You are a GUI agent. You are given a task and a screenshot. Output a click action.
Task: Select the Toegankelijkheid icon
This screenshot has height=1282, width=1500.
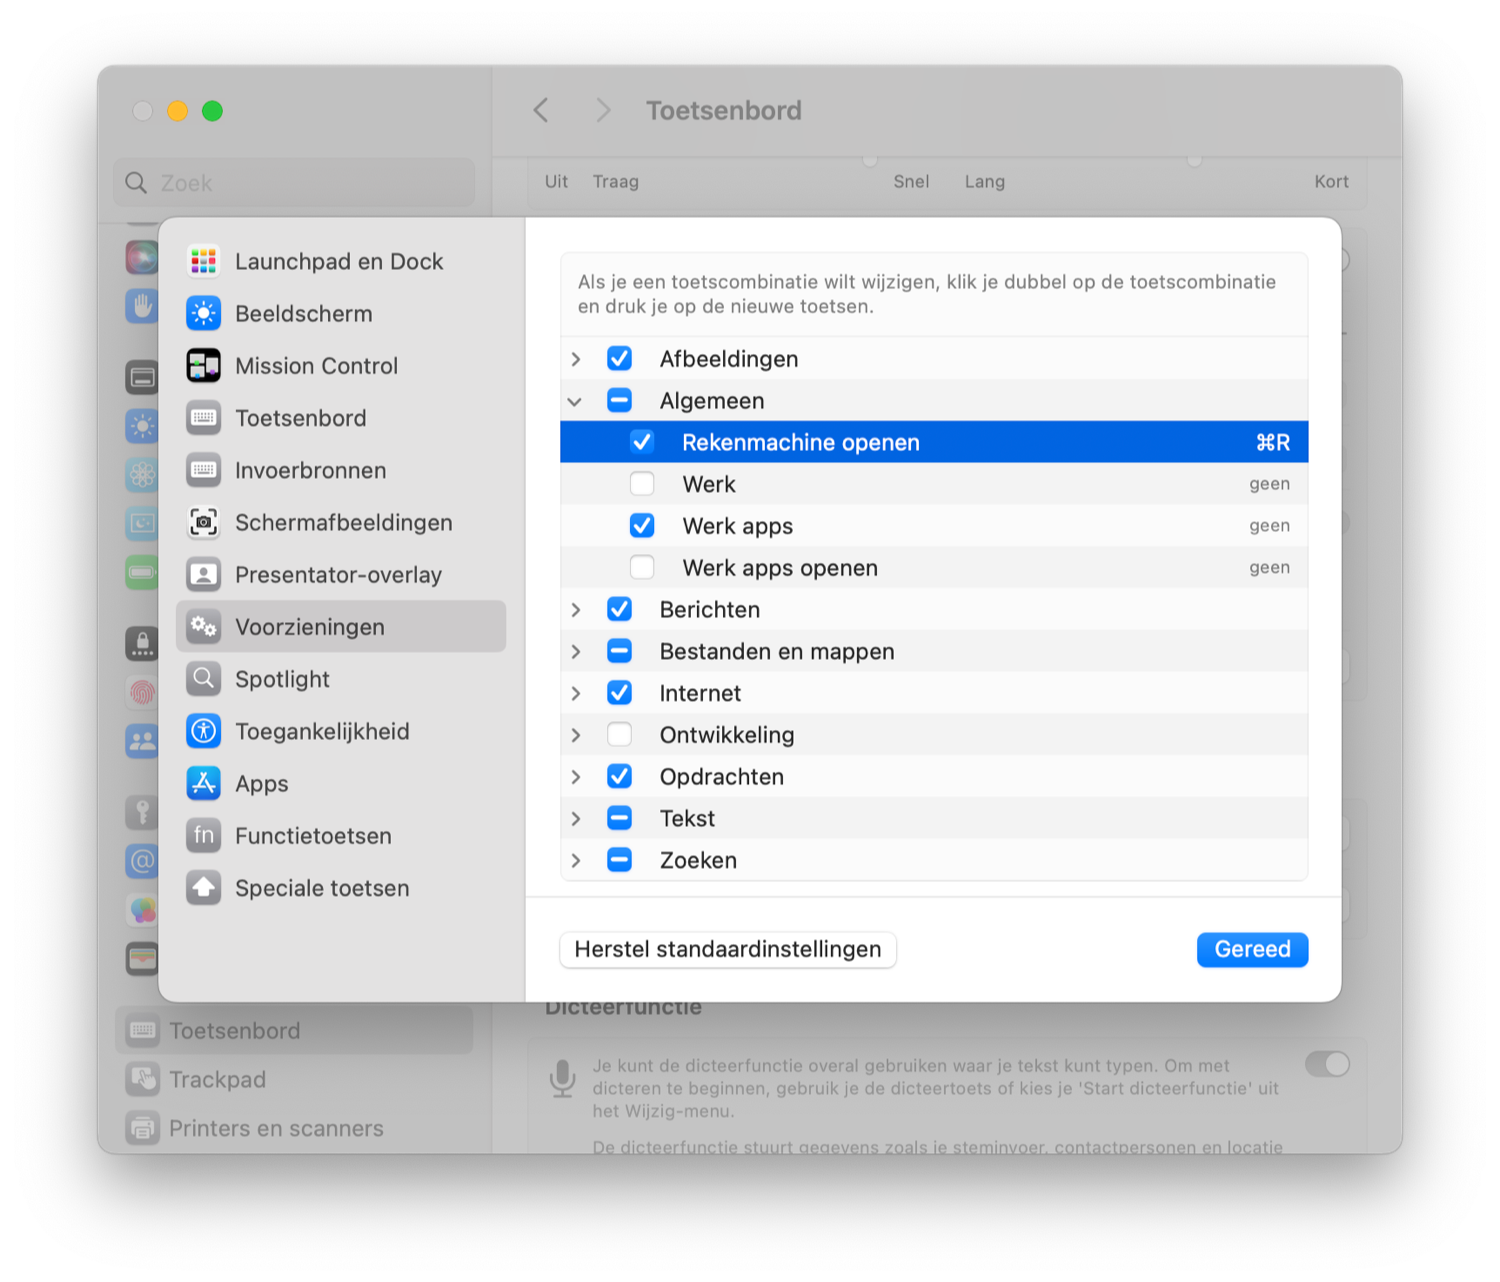(204, 731)
